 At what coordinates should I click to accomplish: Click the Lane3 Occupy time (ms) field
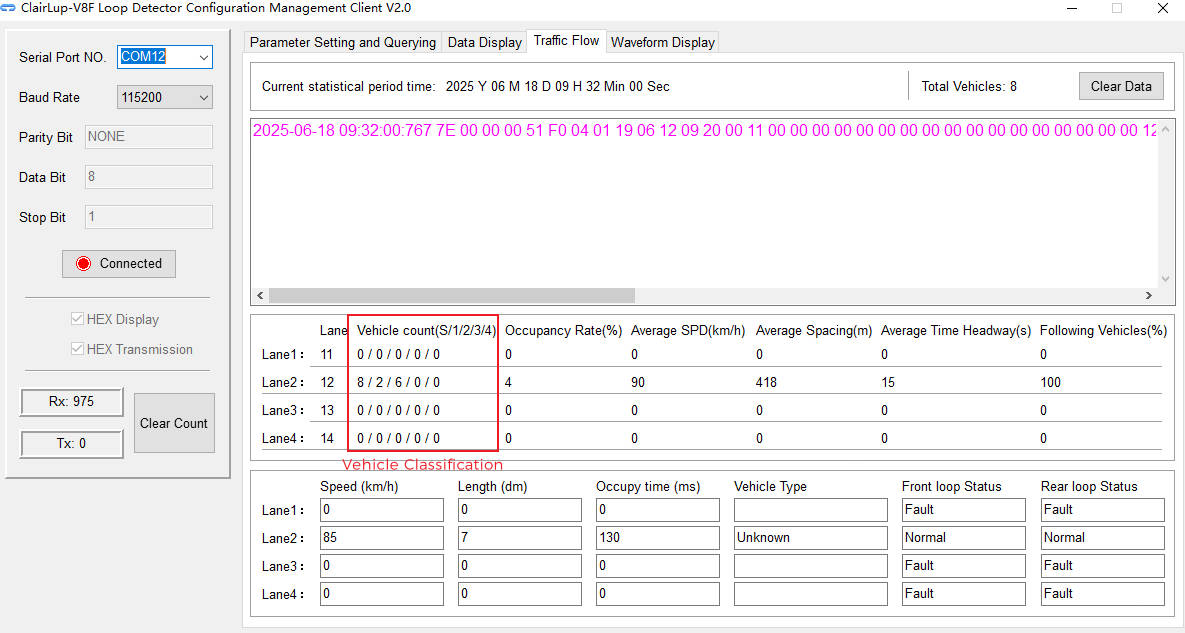[657, 566]
